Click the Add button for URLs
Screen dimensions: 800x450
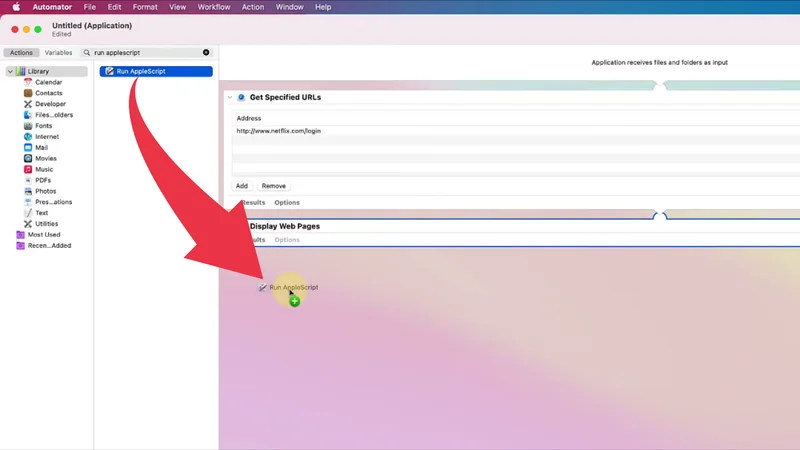[x=242, y=186]
